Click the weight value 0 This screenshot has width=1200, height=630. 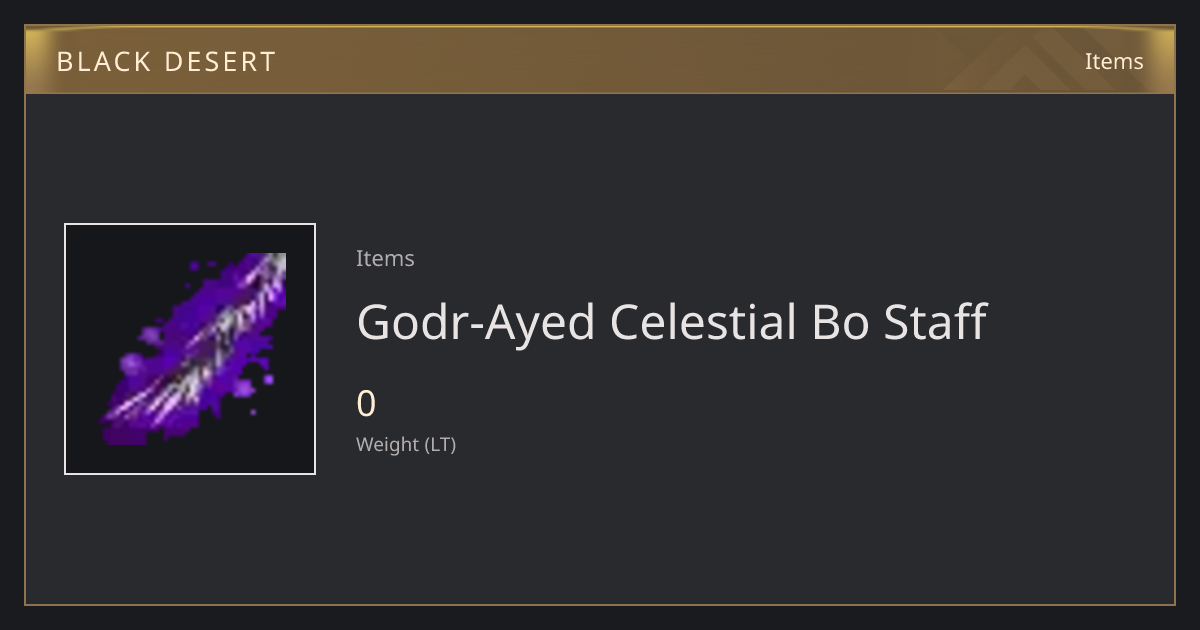pos(366,404)
